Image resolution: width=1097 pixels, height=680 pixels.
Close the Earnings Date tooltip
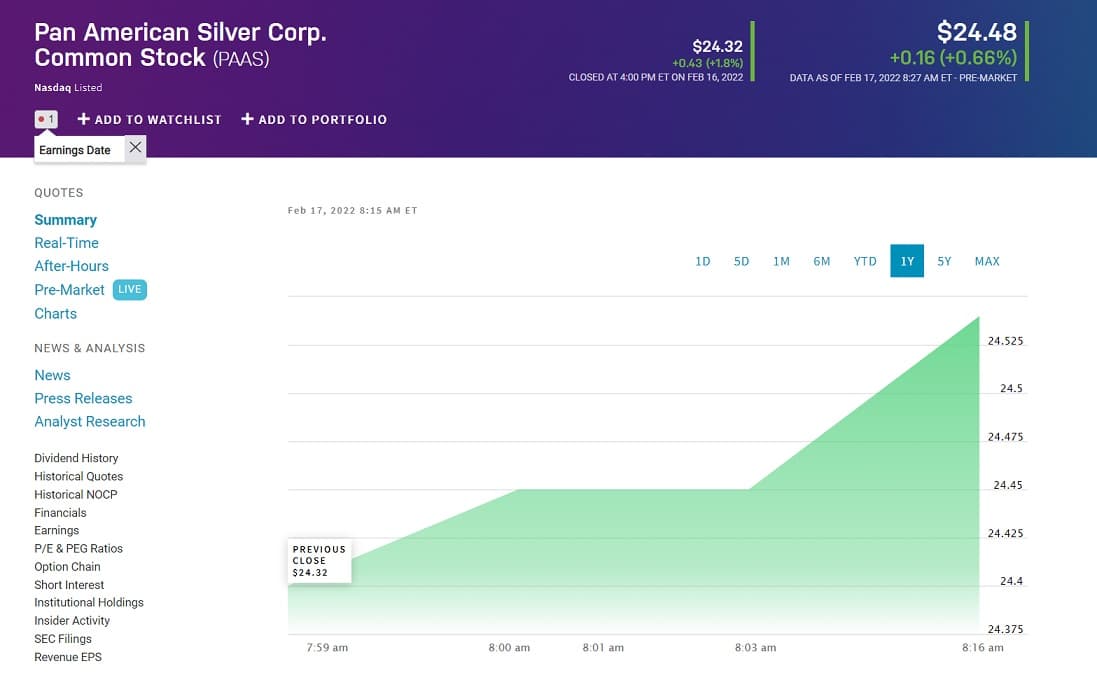(x=136, y=148)
